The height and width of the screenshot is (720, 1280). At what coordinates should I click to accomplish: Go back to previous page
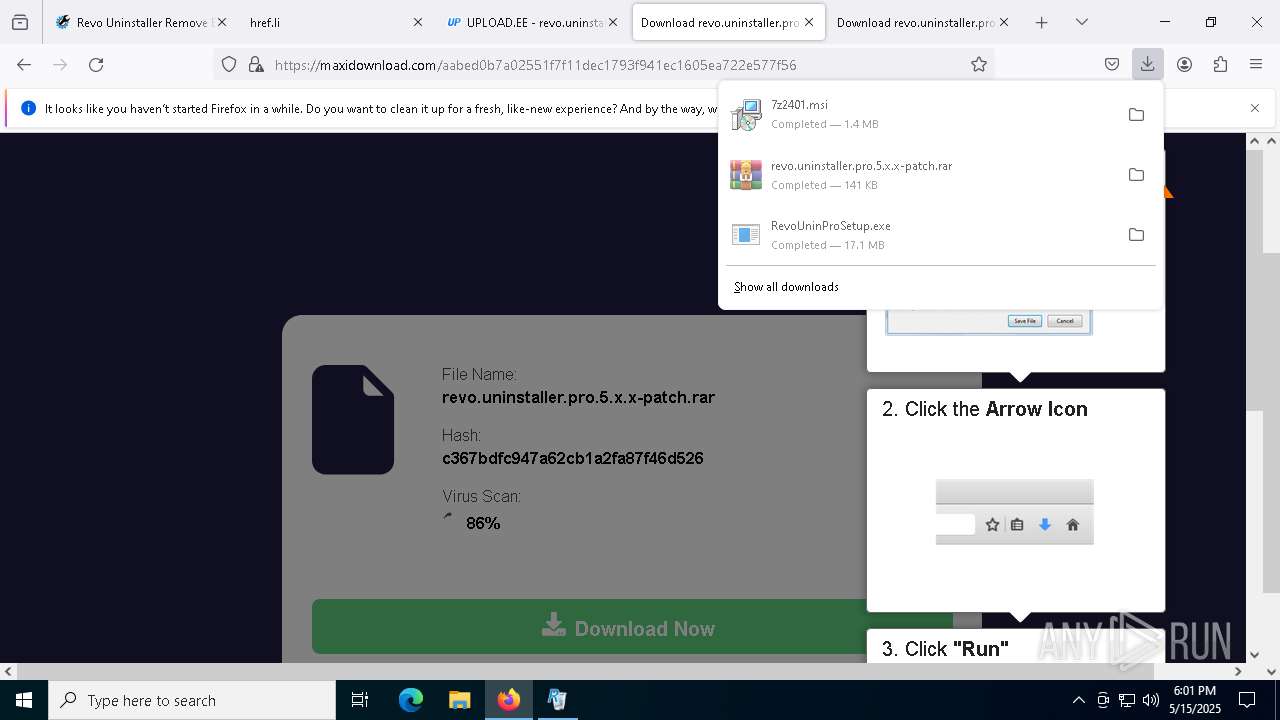click(24, 64)
